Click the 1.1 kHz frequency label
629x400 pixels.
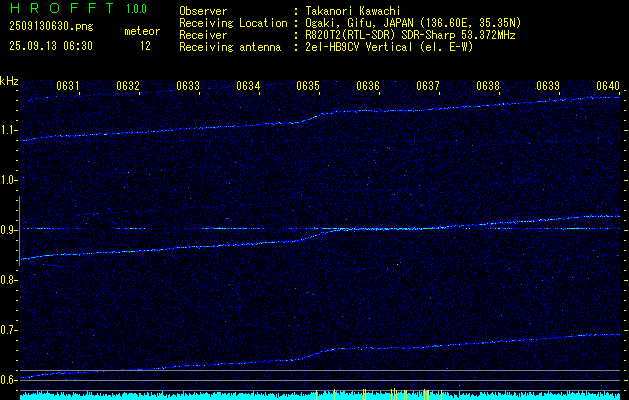click(9, 130)
